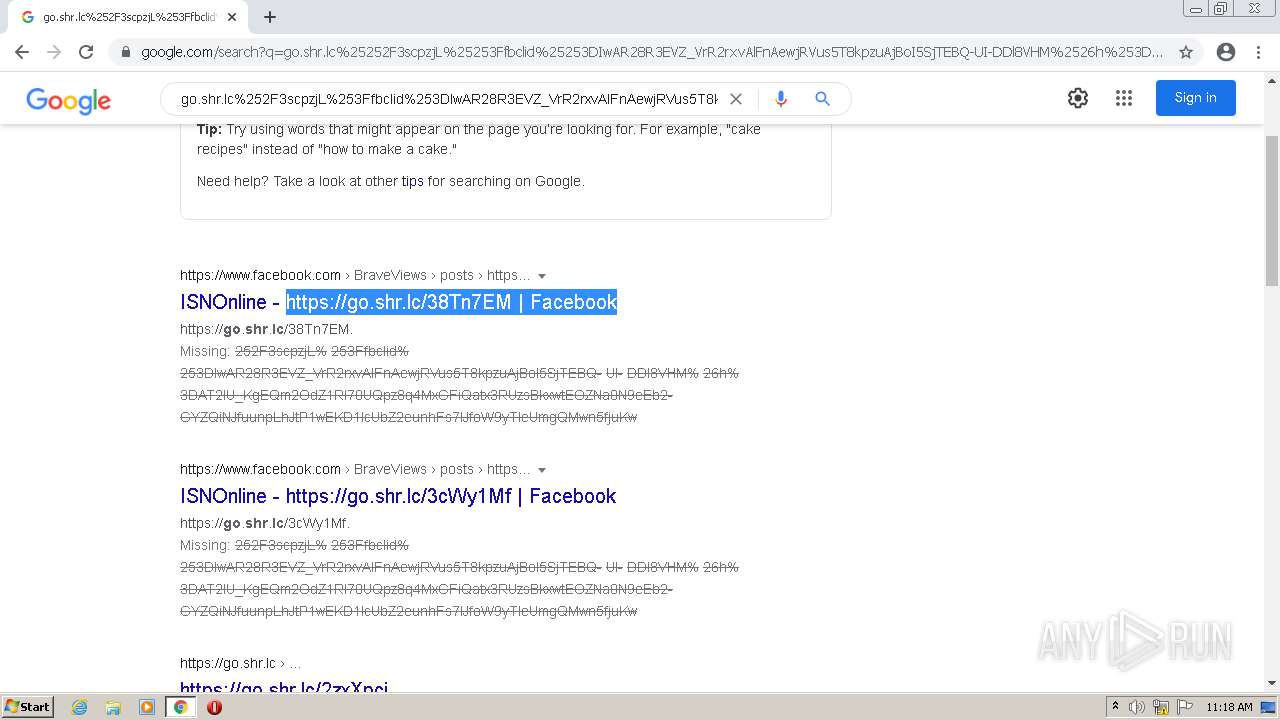Open red security app in taskbar
The width and height of the screenshot is (1280, 720).
click(x=214, y=707)
